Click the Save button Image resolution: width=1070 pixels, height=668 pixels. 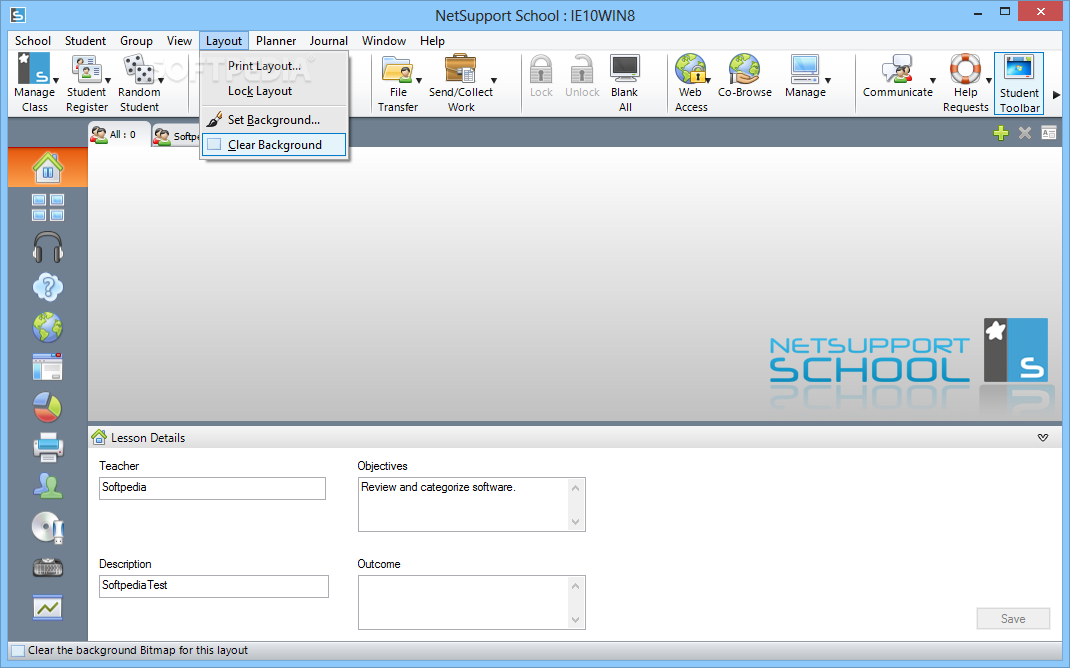tap(1013, 618)
